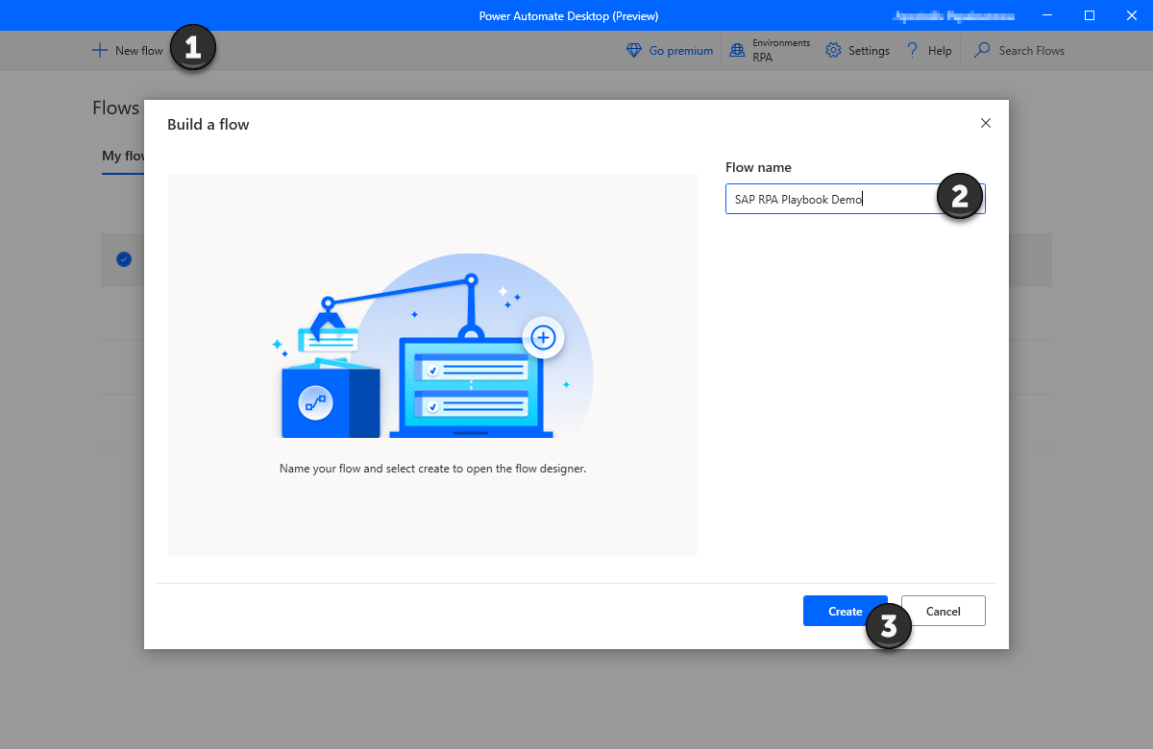Uncheck the blue checkmark on the selected flow row
Image resolution: width=1153 pixels, height=749 pixels.
tap(124, 259)
